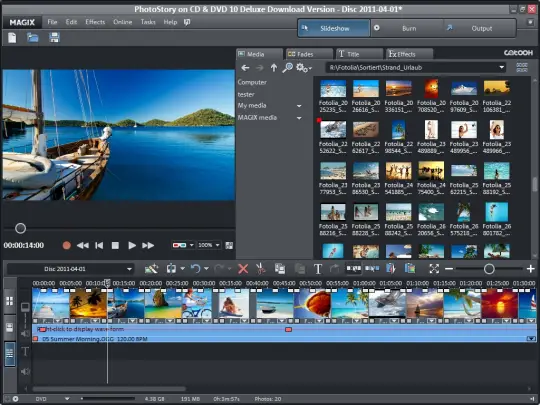Open the Effects tab
The width and height of the screenshot is (540, 405).
tap(409, 54)
